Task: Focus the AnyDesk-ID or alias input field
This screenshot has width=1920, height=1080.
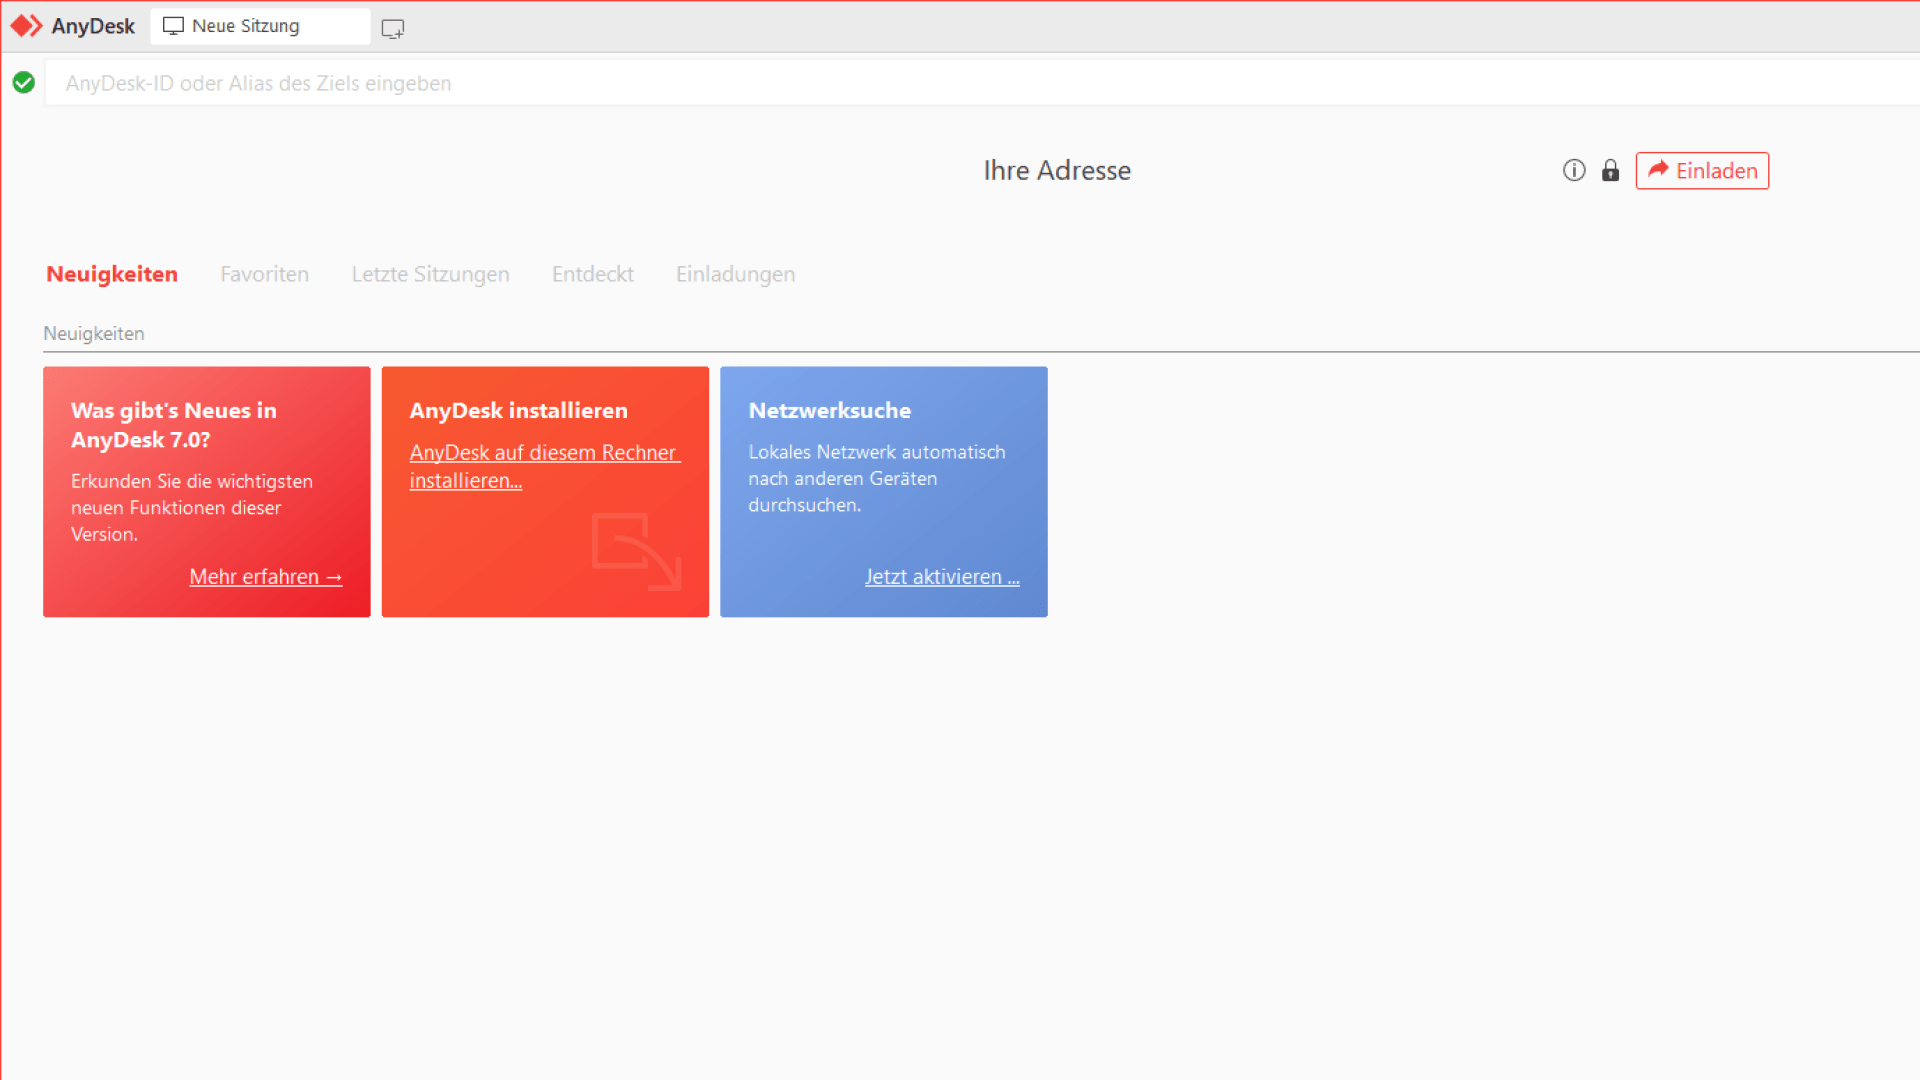Action: tap(982, 83)
